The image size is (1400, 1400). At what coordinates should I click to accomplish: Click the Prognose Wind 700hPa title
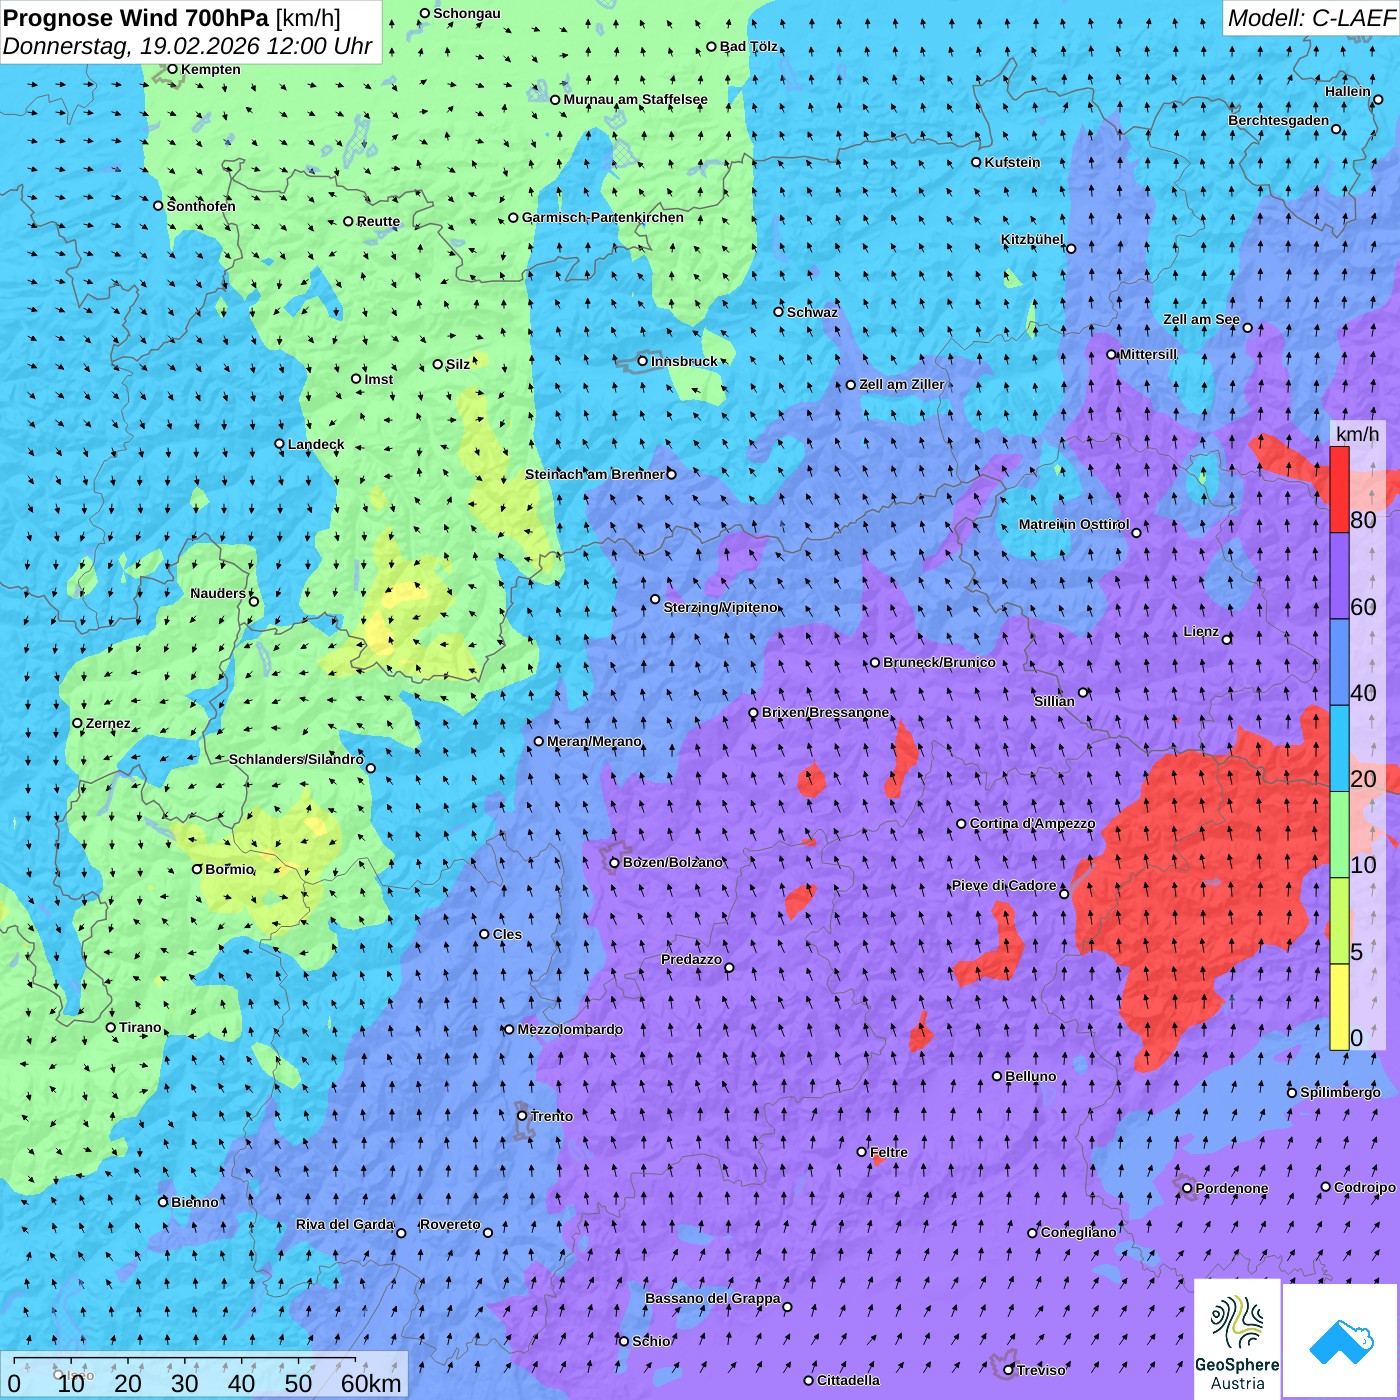(x=172, y=18)
